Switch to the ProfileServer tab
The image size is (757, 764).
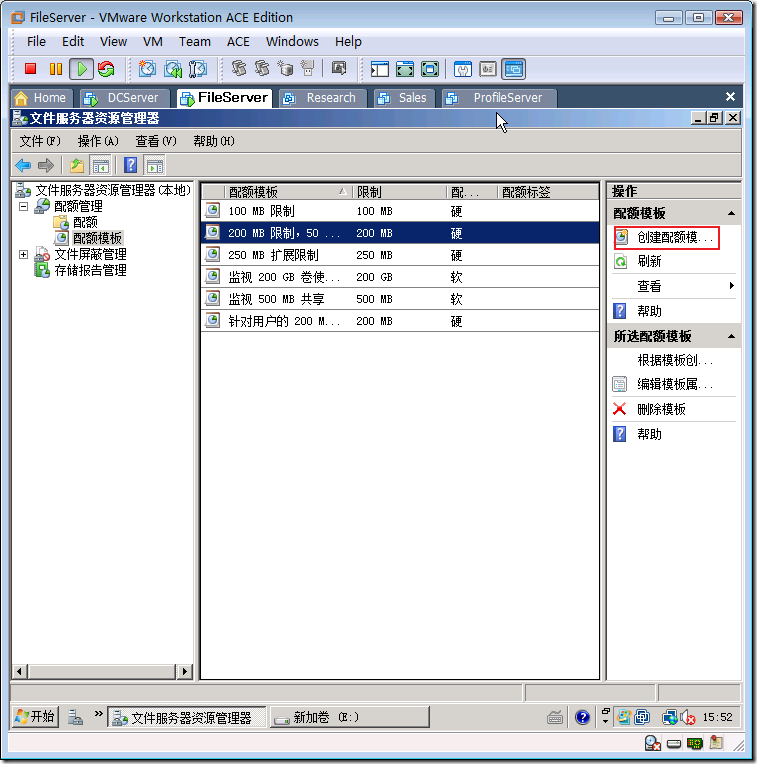click(500, 98)
